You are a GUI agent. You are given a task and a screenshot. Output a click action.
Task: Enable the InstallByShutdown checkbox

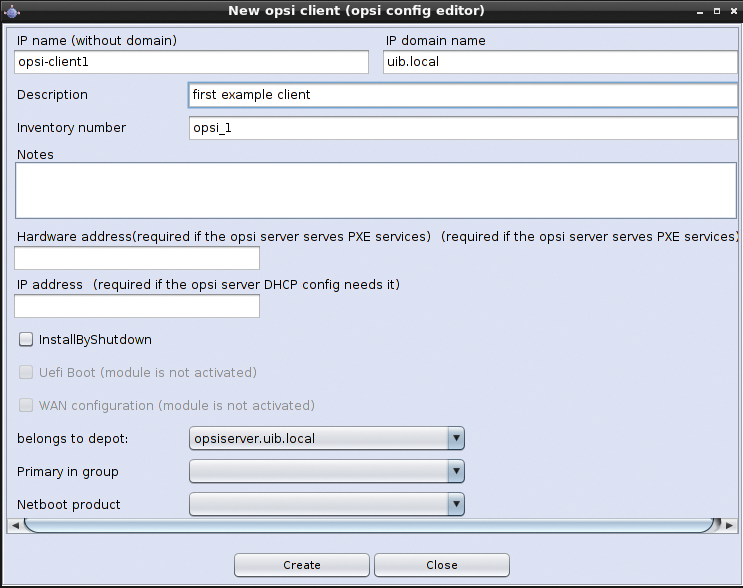click(26, 340)
